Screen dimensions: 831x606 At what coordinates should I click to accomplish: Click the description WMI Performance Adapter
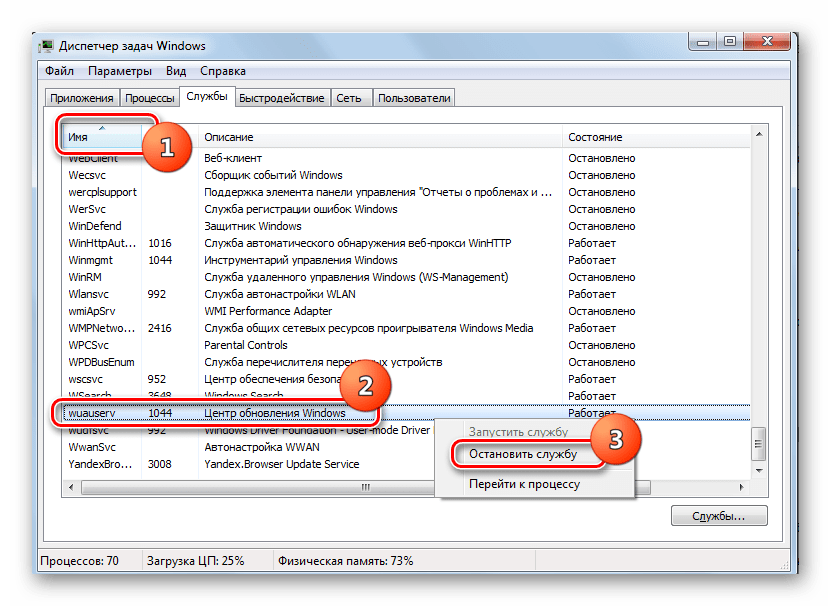(x=268, y=311)
